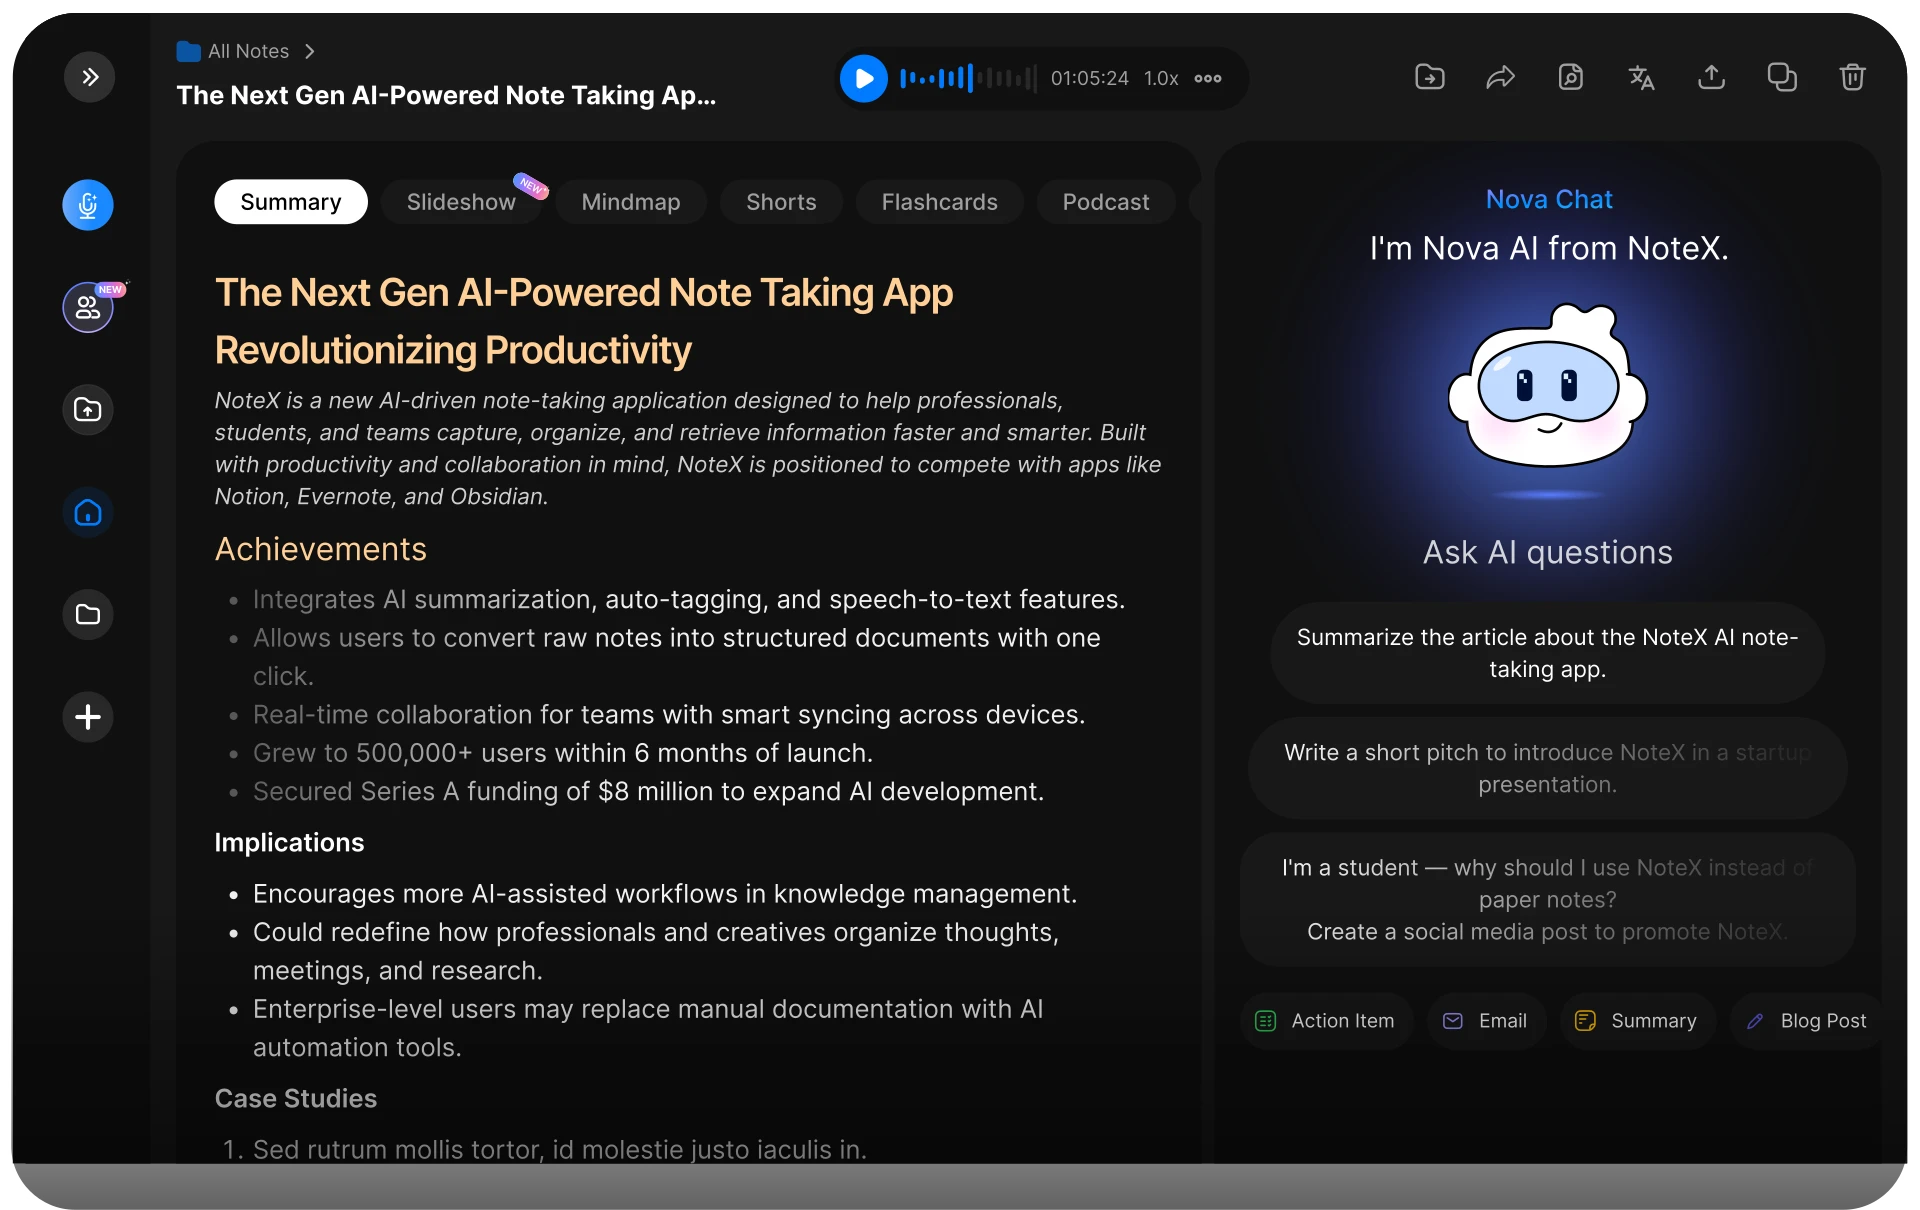Click chevron next to All Notes breadcrumb
The width and height of the screenshot is (1920, 1210).
(310, 51)
